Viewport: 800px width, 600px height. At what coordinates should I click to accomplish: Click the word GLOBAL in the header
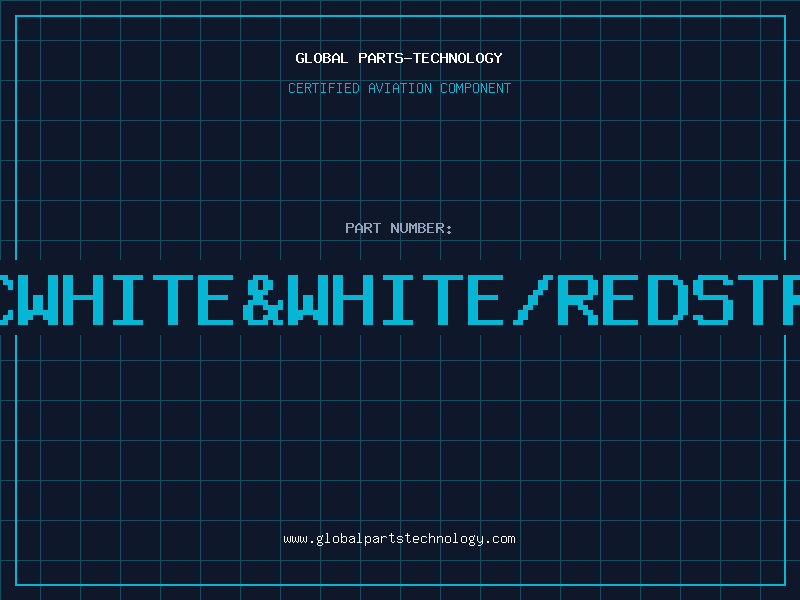[x=322, y=58]
